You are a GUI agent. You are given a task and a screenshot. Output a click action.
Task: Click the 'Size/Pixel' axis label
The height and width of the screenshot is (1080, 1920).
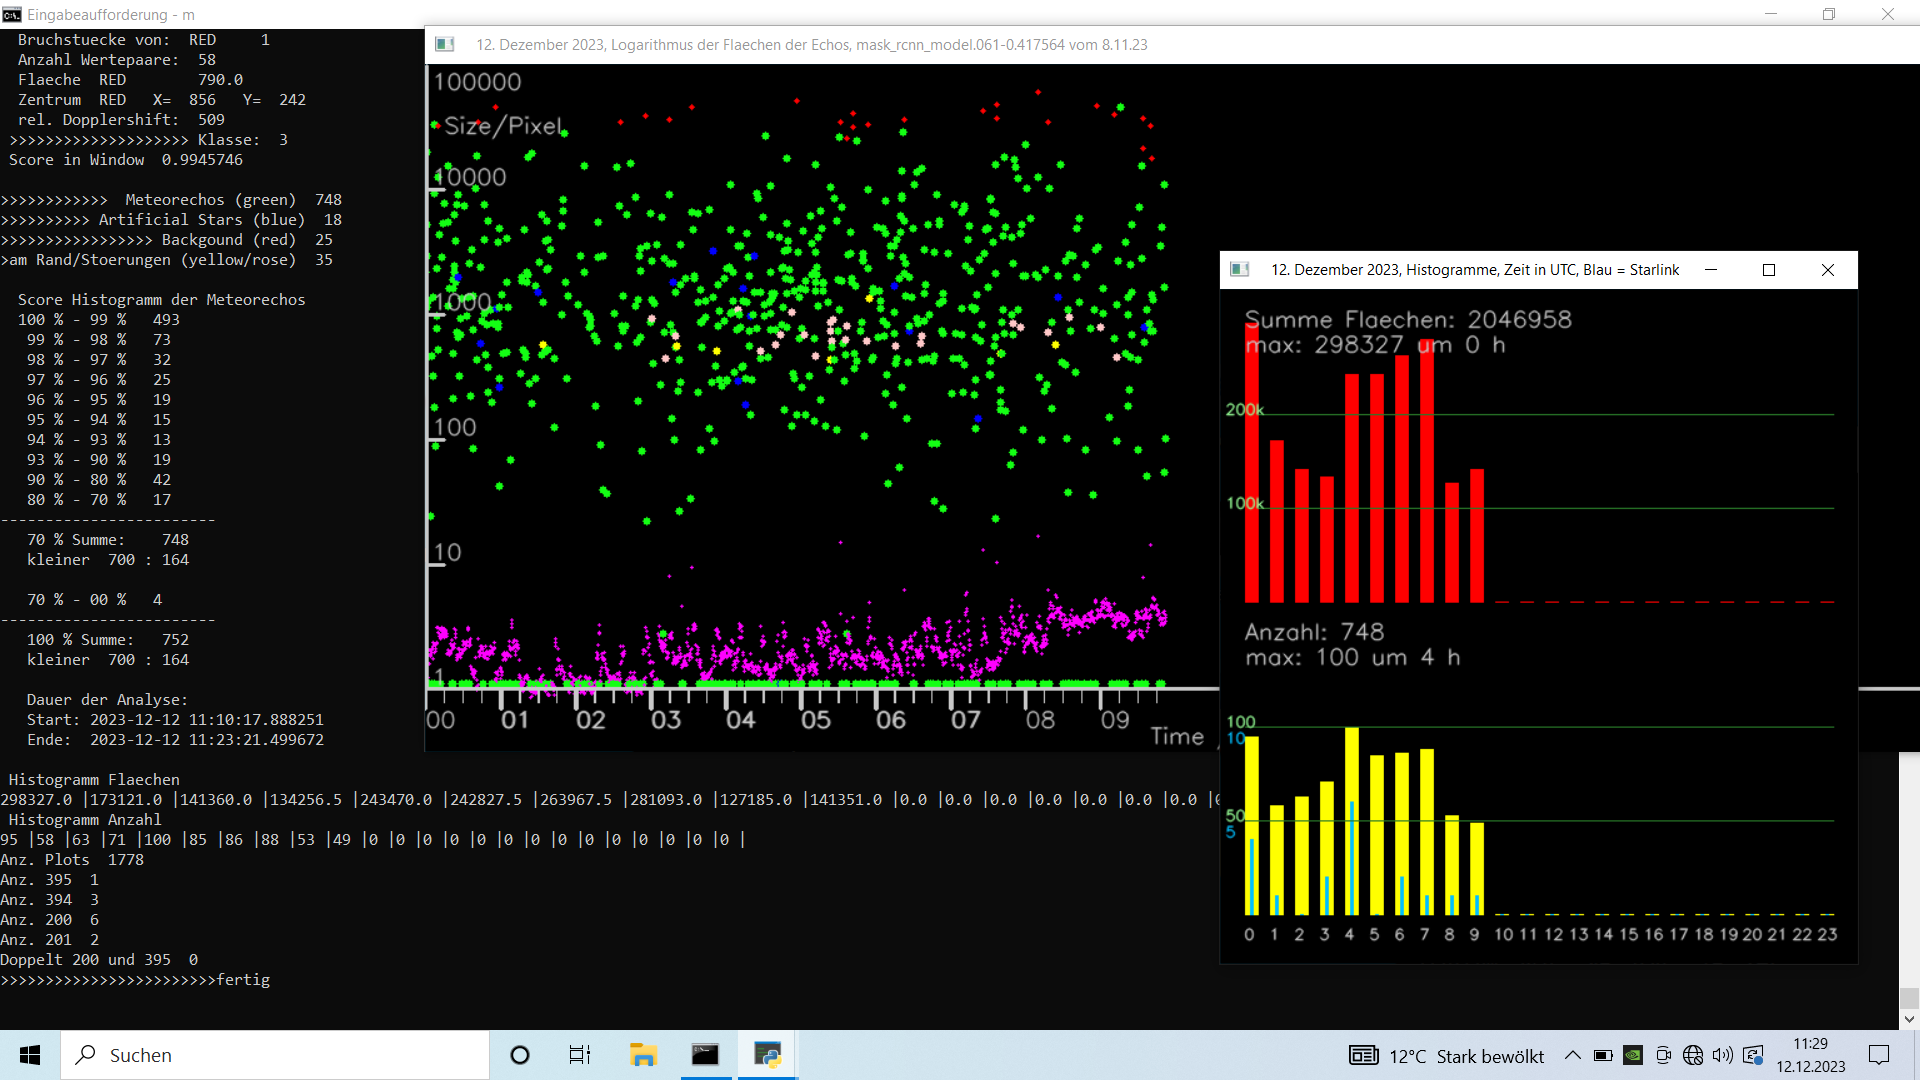[504, 126]
